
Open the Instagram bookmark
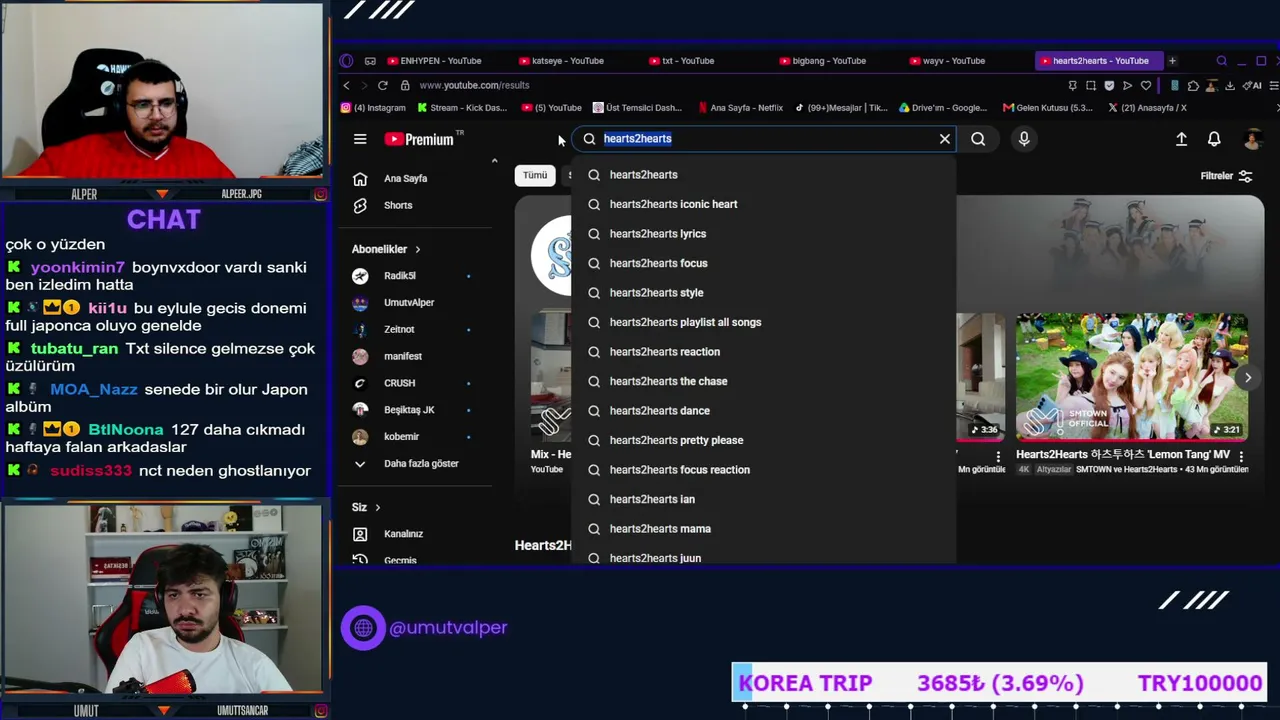click(373, 108)
